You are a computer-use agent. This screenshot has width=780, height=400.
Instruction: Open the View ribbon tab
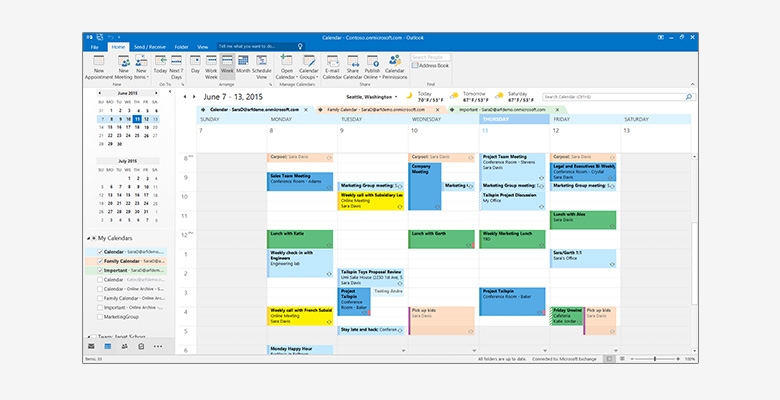202,47
